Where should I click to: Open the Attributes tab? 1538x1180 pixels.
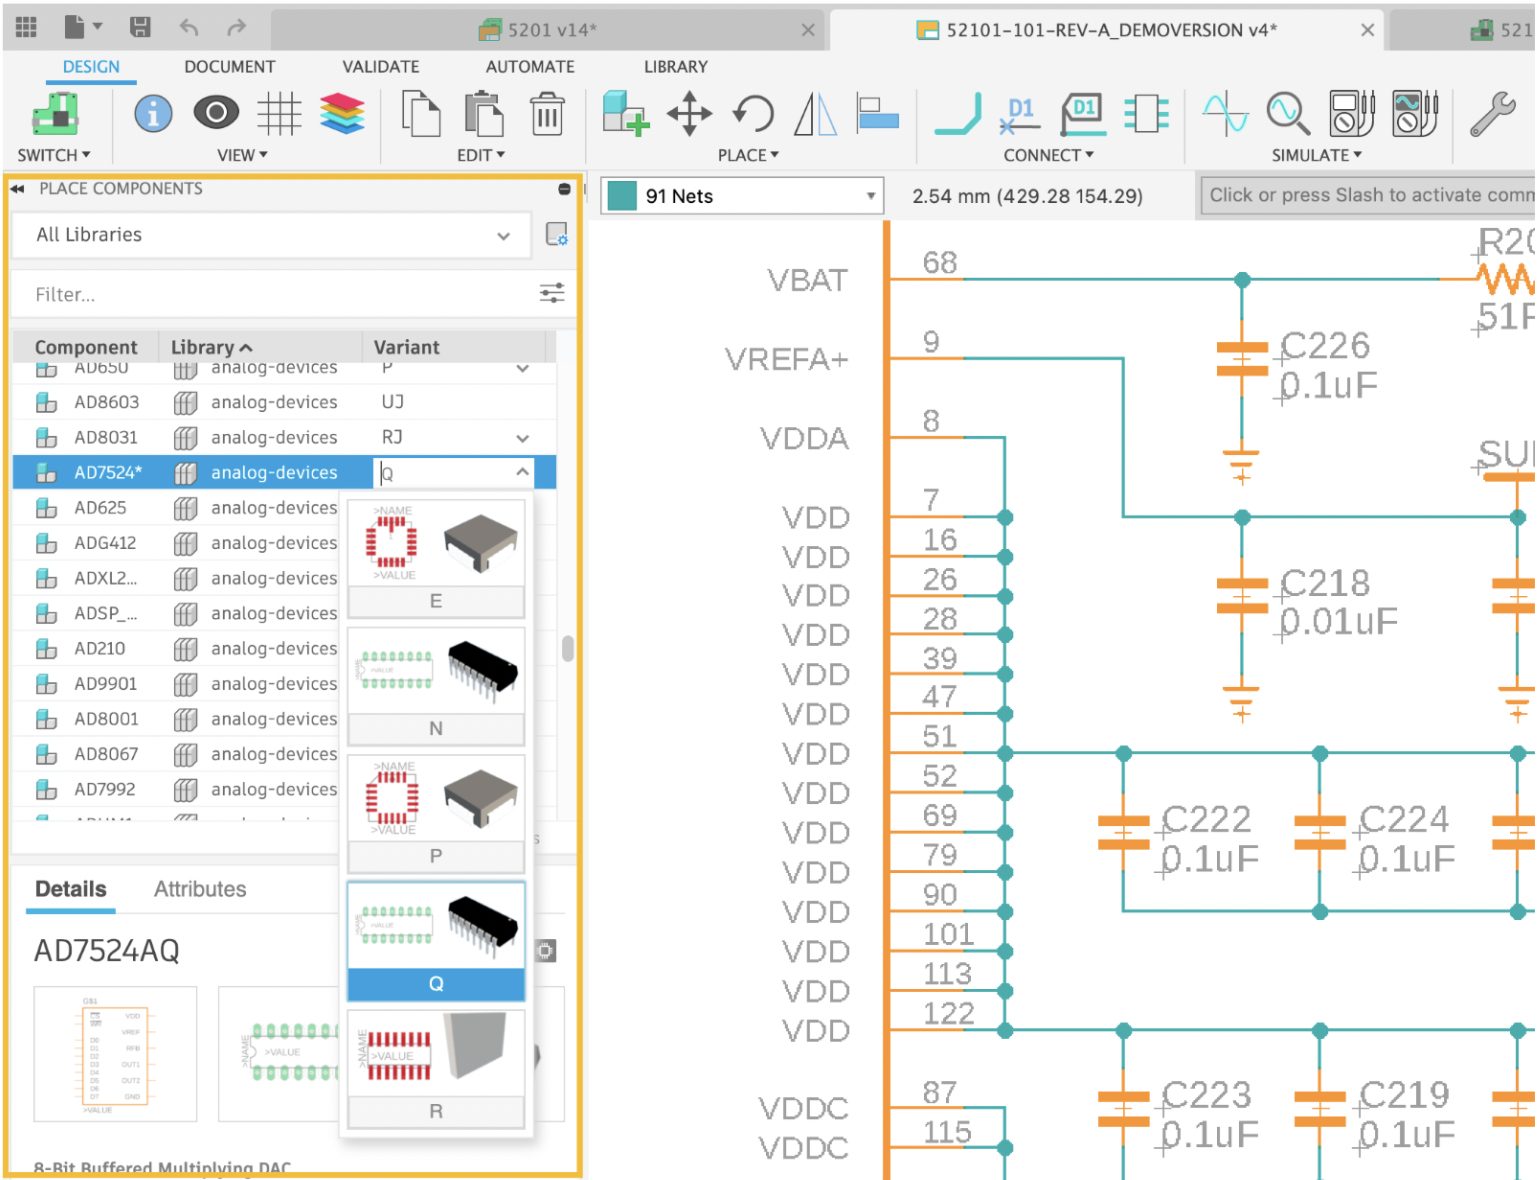pos(200,889)
